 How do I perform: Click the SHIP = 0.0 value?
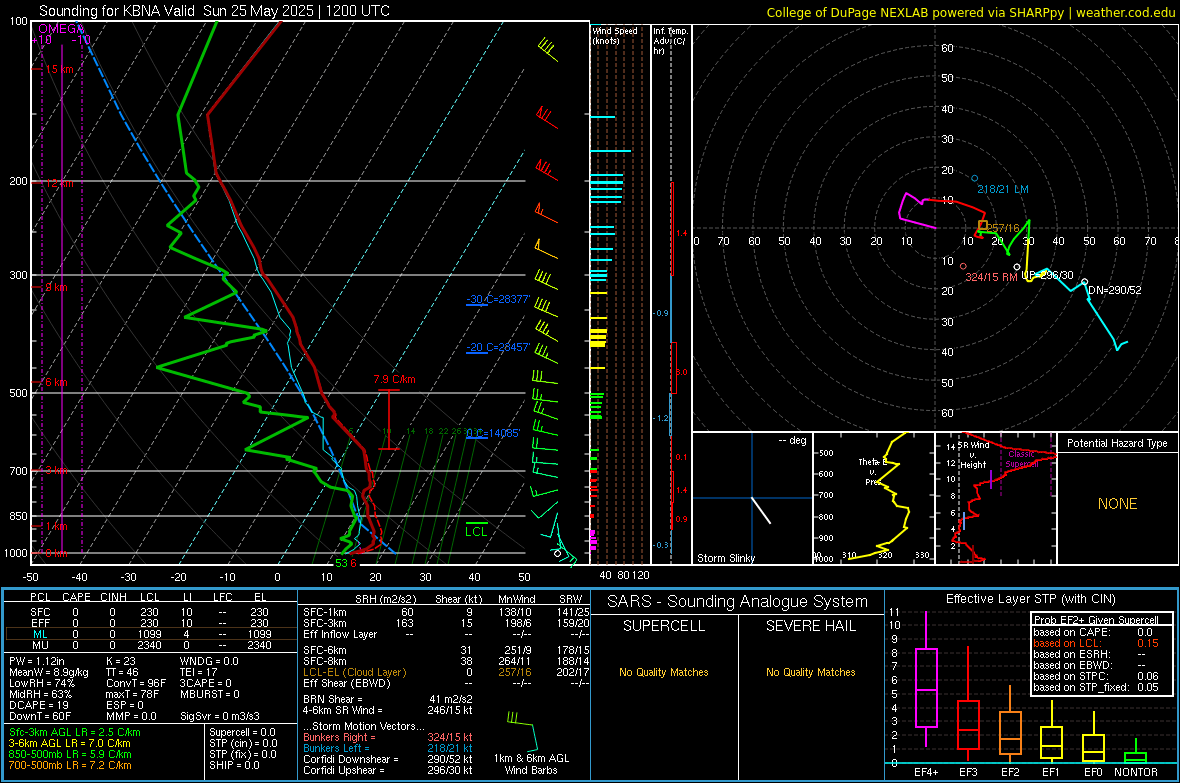(234, 766)
